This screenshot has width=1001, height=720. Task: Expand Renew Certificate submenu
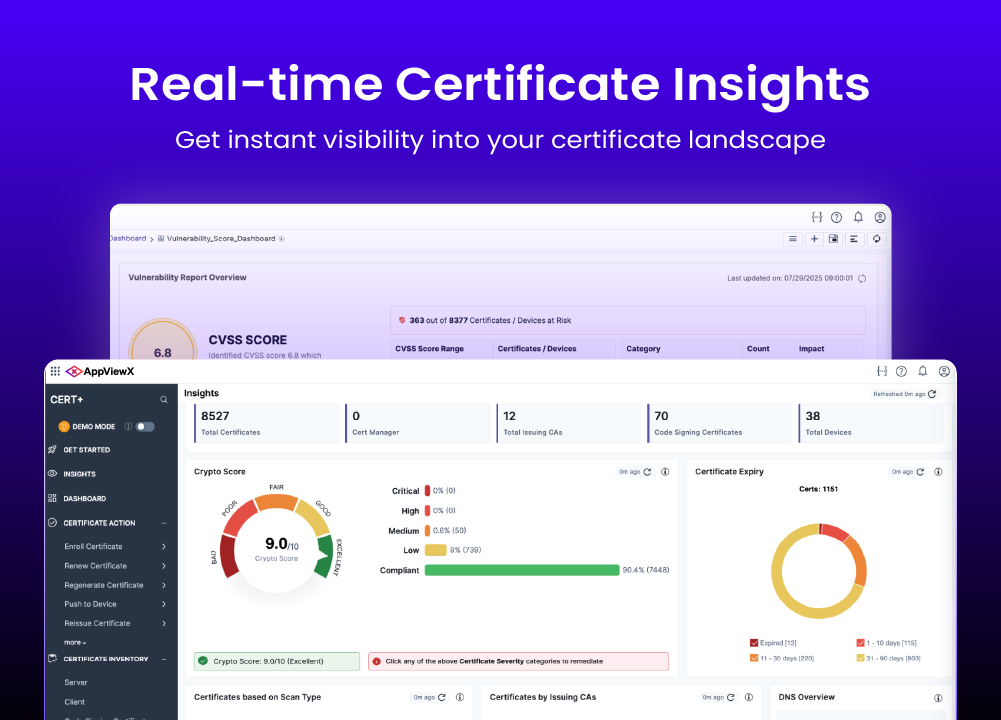click(x=164, y=566)
